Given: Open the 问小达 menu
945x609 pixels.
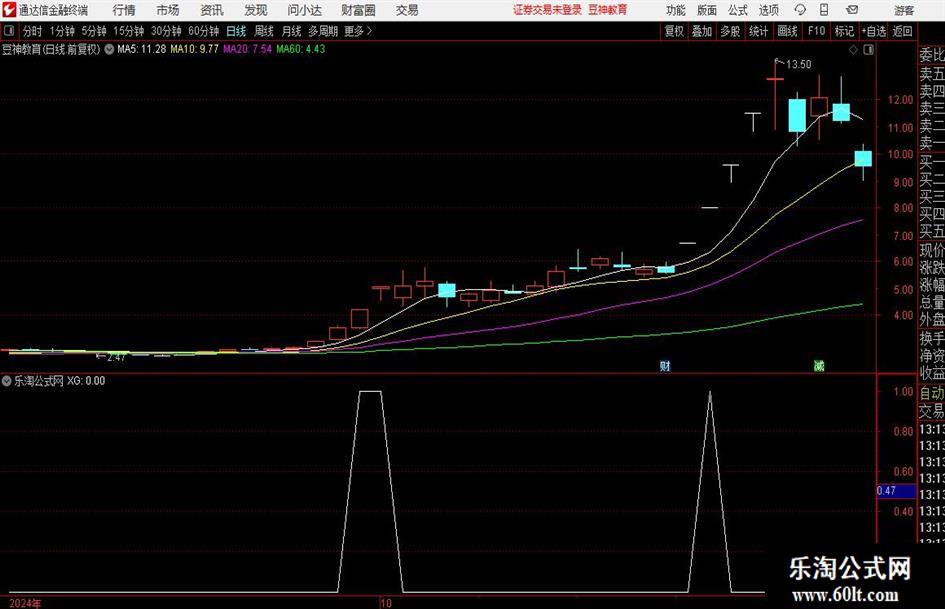Looking at the screenshot, I should 304,10.
